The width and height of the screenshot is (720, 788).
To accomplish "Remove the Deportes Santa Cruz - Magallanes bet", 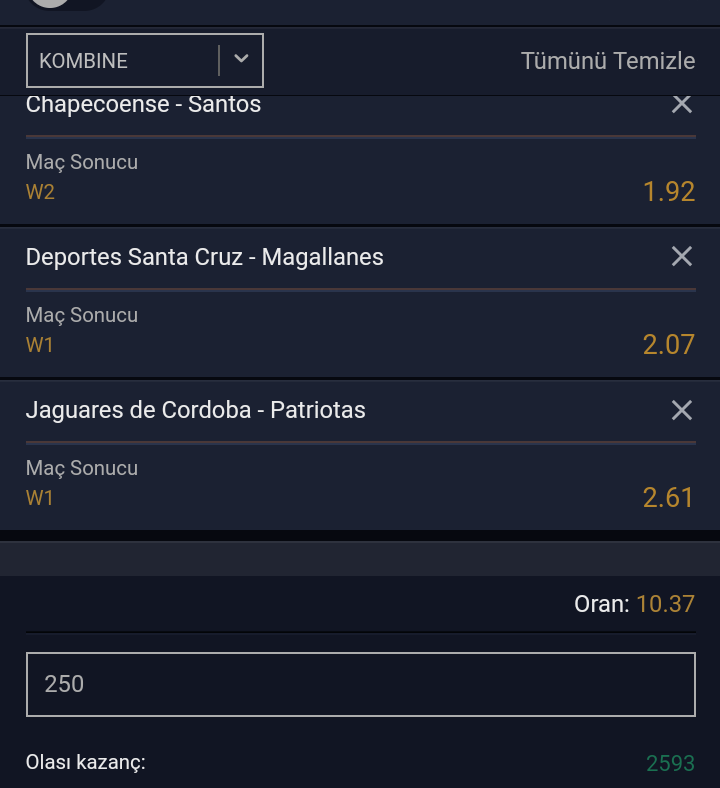I will pyautogui.click(x=681, y=257).
